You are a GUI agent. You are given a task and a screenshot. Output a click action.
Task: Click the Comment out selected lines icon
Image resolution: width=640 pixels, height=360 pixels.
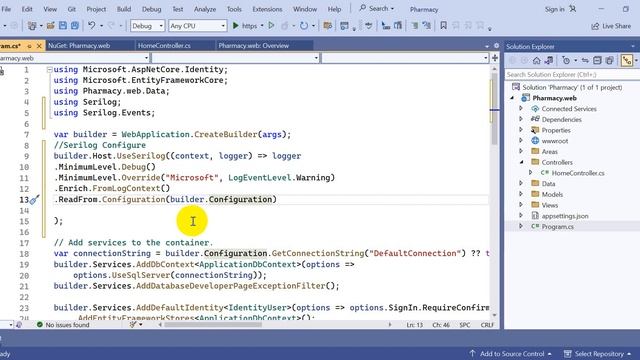point(414,26)
